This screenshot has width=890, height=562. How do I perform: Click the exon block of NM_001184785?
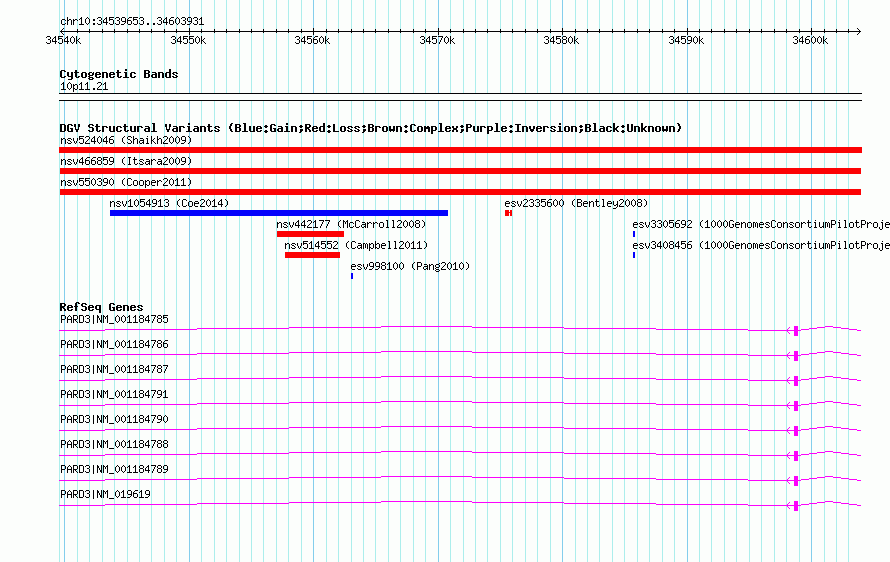coord(796,330)
